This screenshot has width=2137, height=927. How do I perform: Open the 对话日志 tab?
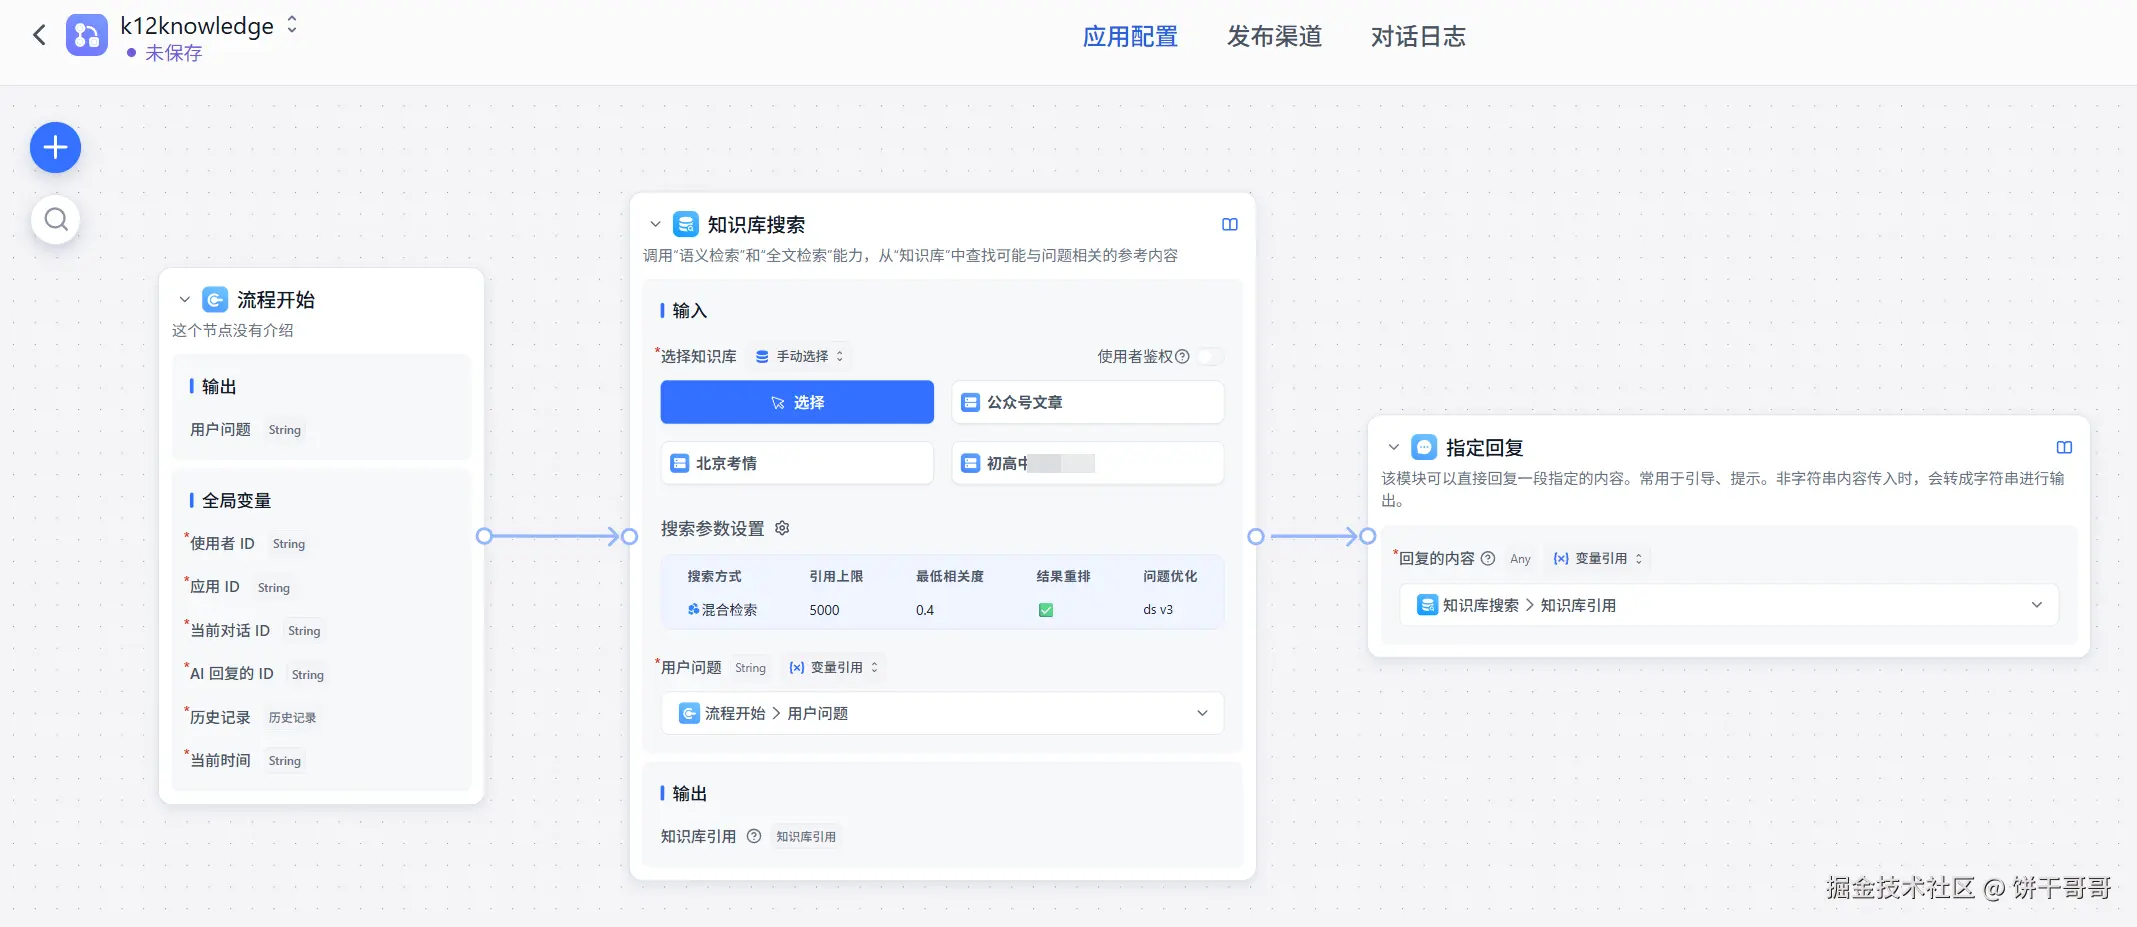click(1418, 37)
